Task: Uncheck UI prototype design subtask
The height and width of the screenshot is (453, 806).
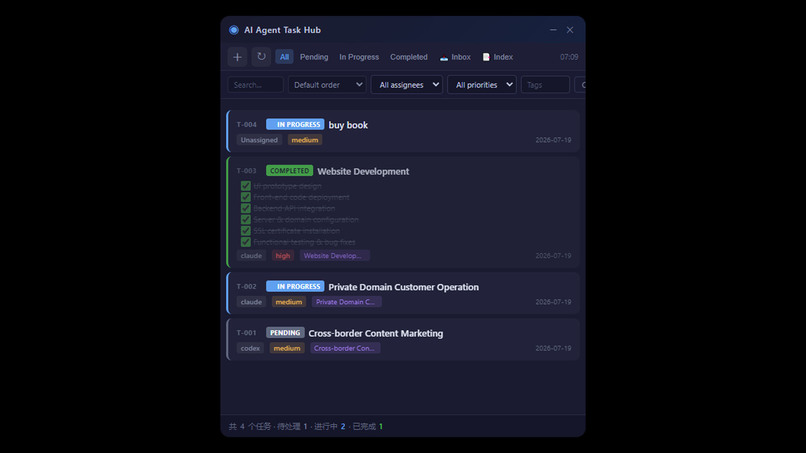Action: point(246,186)
